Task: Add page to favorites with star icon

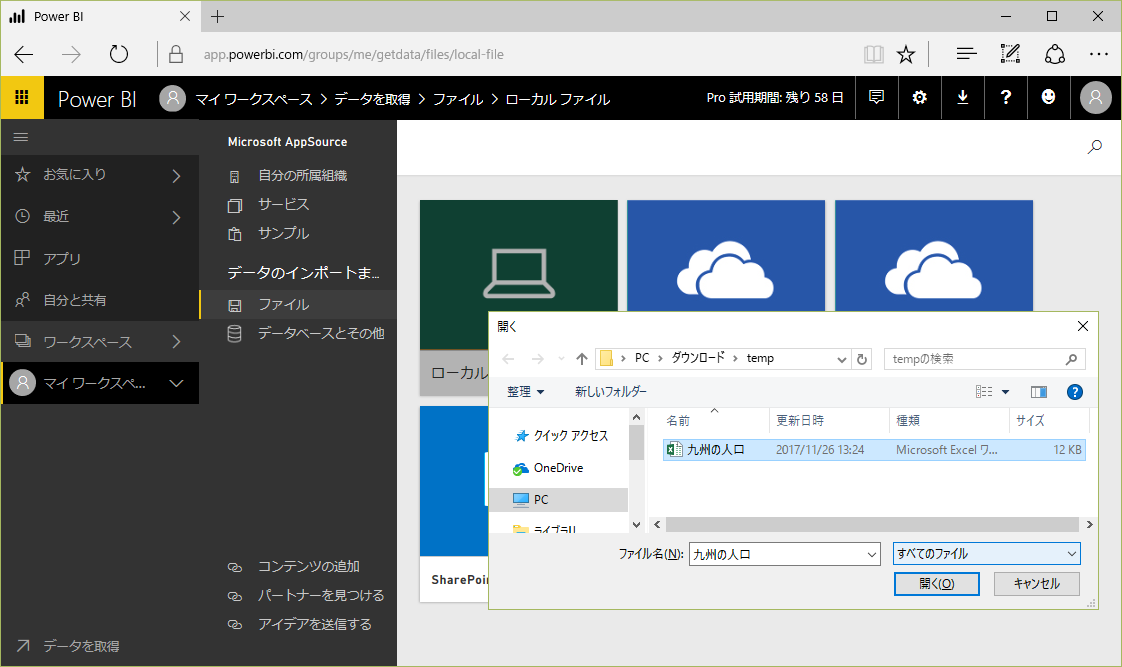Action: 906,54
